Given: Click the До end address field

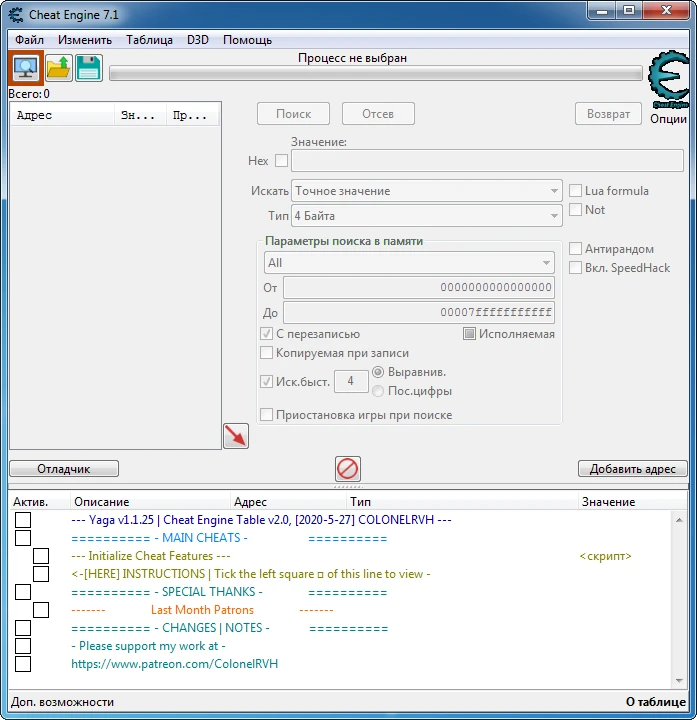Looking at the screenshot, I should [x=419, y=313].
